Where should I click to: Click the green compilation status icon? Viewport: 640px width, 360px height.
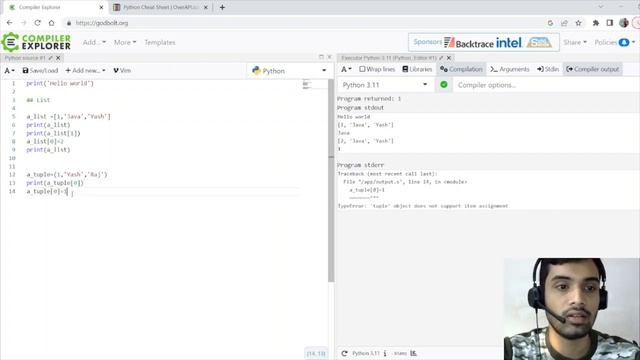(444, 84)
